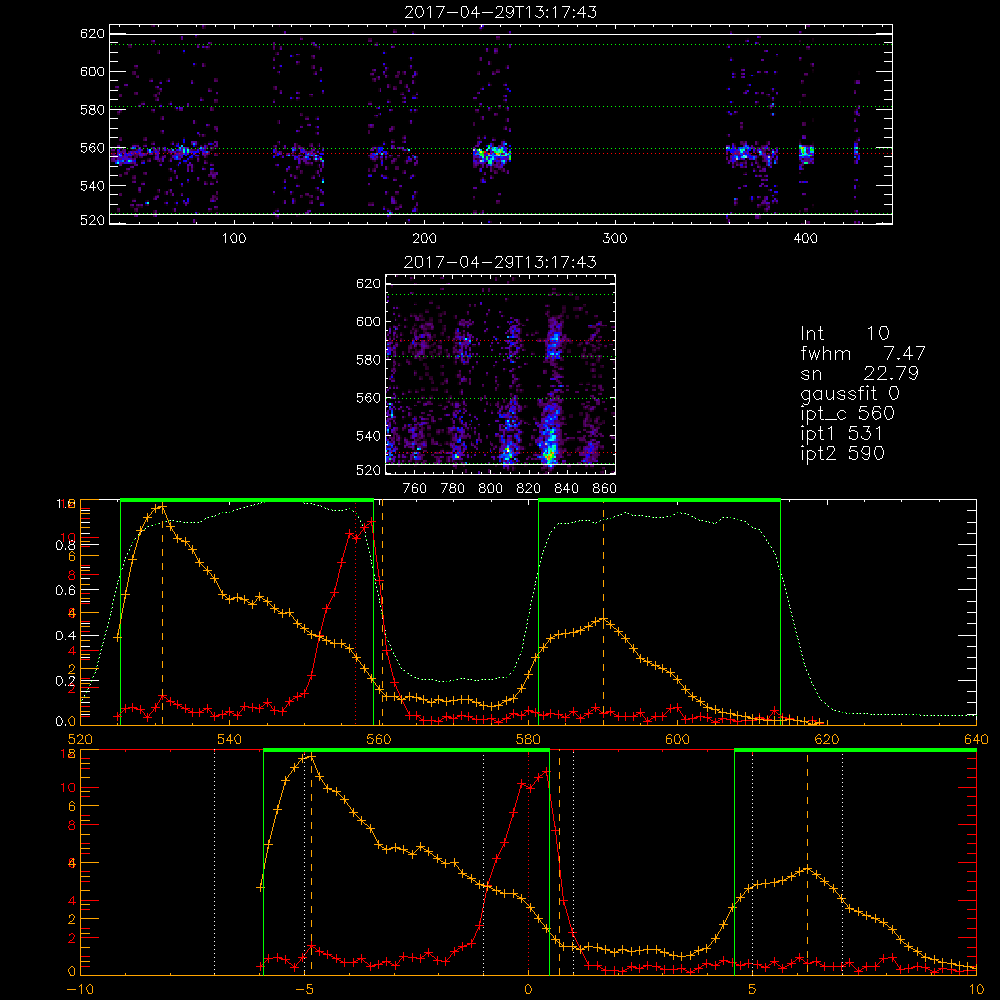The image size is (1000, 1000).
Task: Click x-axis label 780 under middle image
Action: pos(453,489)
